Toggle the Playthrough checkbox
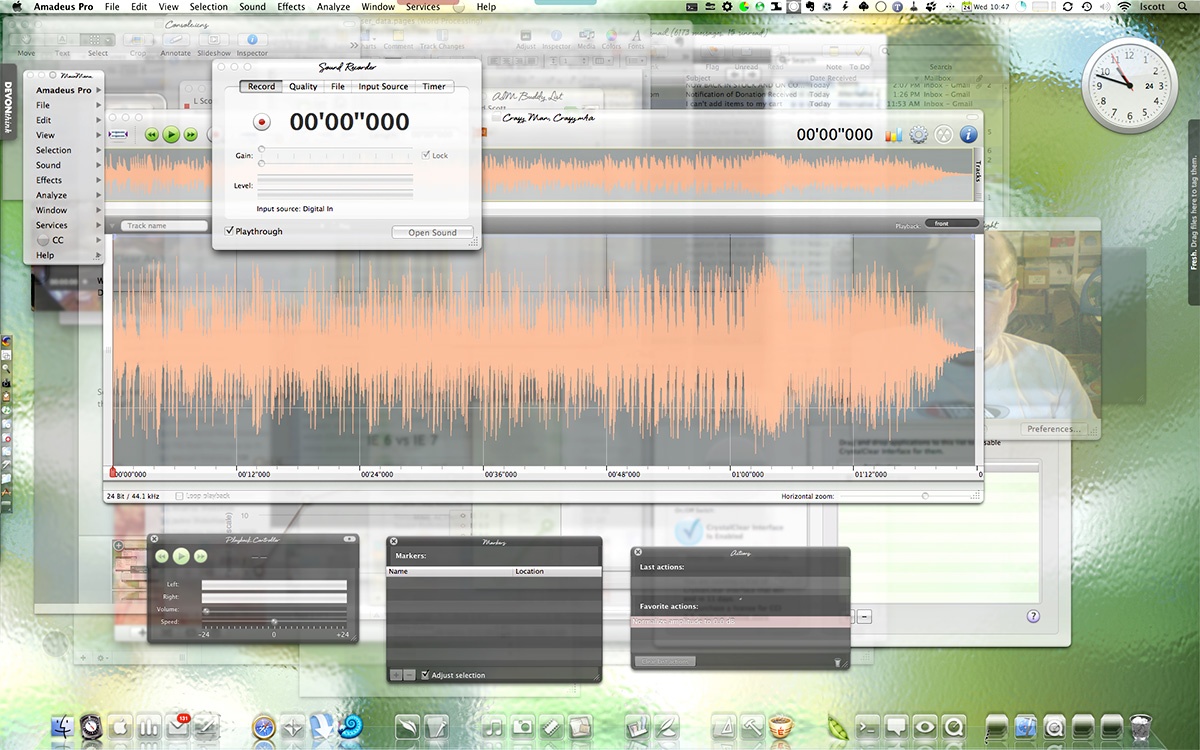 [x=230, y=231]
